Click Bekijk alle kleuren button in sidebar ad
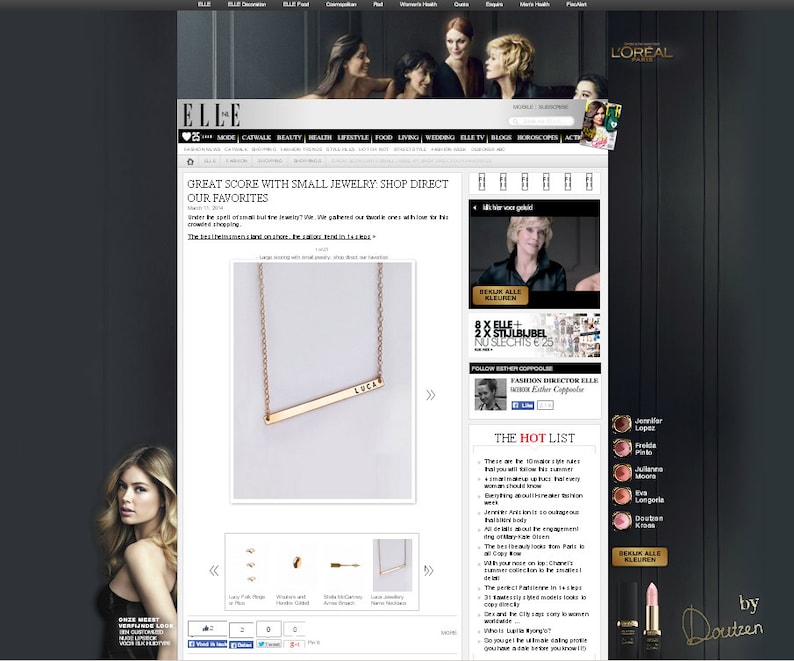 [640, 557]
